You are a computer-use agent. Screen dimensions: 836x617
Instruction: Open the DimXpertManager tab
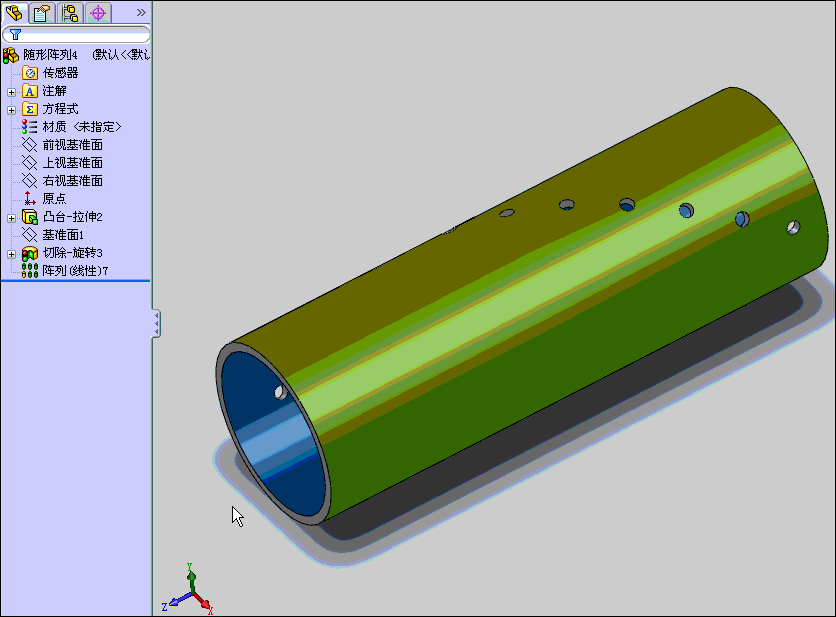98,12
